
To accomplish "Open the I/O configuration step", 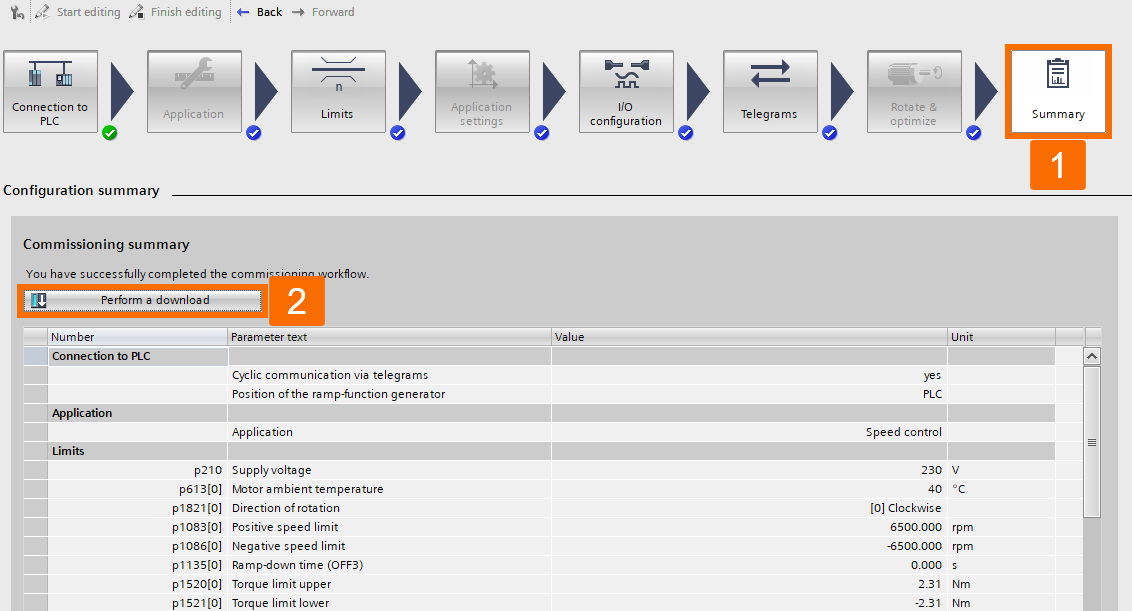I will click(626, 91).
